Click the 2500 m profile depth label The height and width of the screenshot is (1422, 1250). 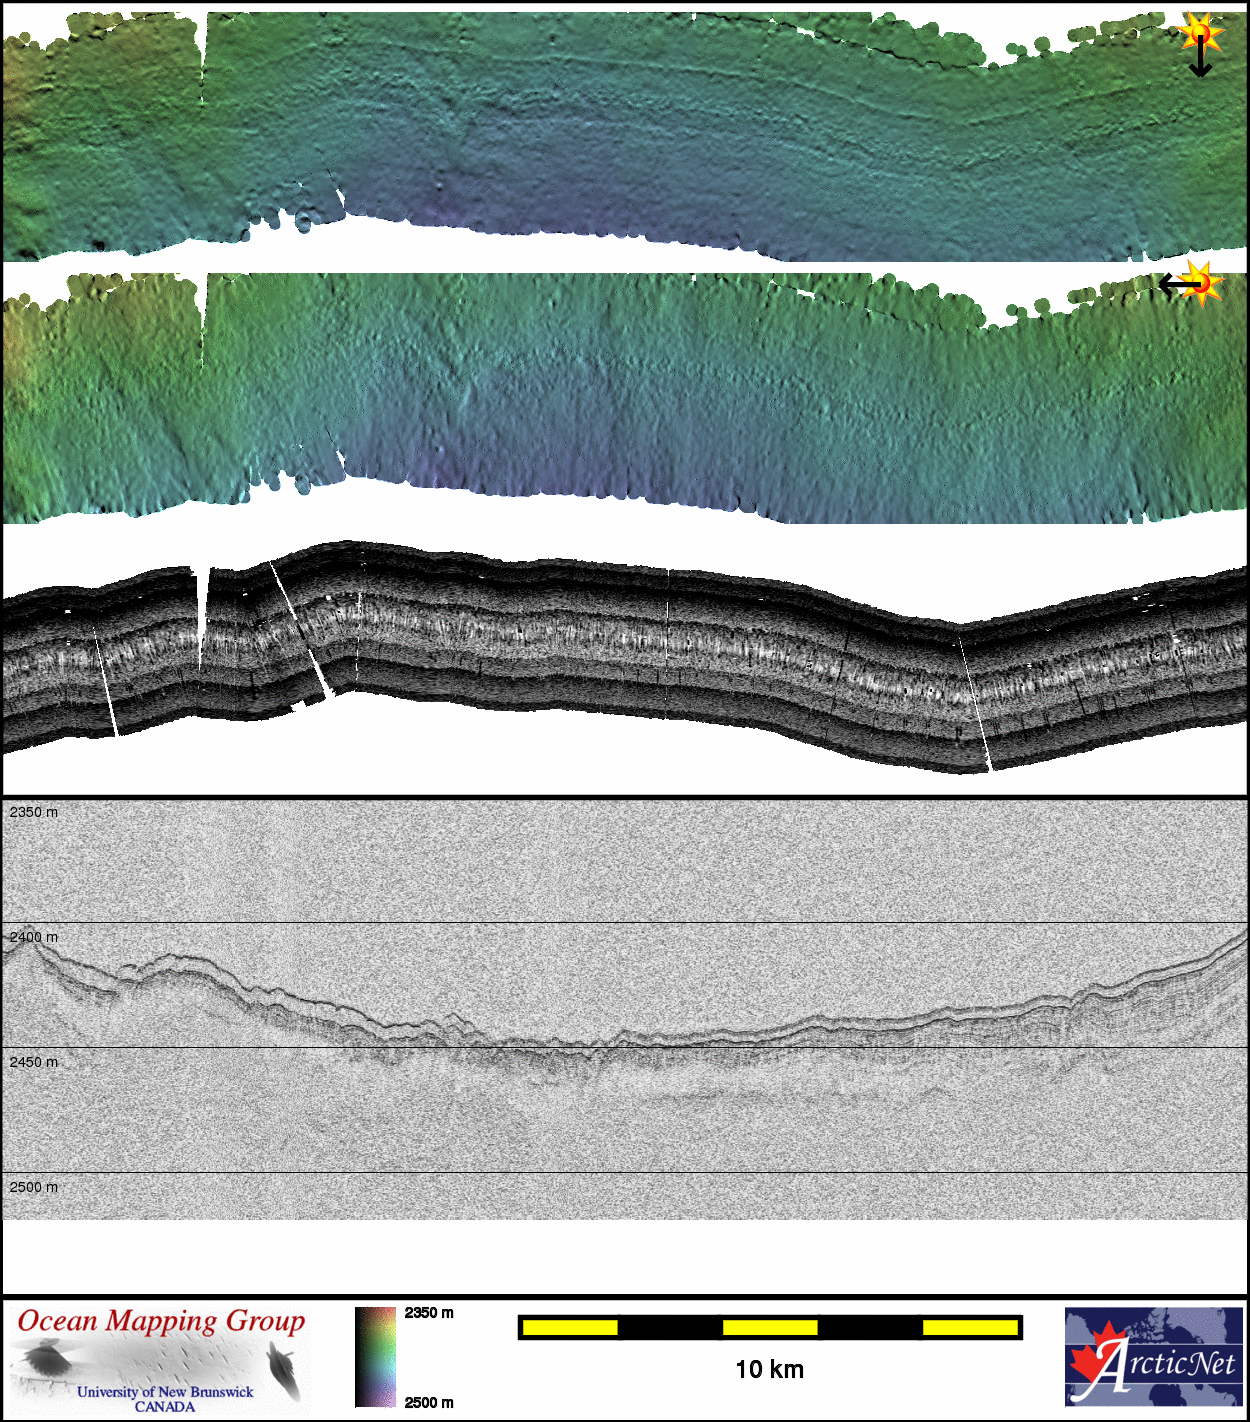34,1187
